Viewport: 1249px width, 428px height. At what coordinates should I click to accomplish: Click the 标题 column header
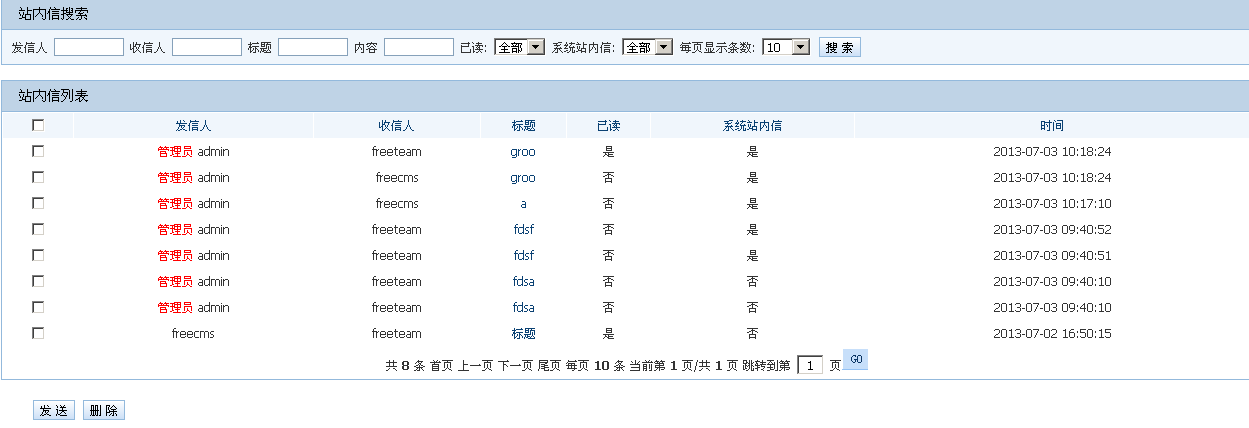(523, 126)
